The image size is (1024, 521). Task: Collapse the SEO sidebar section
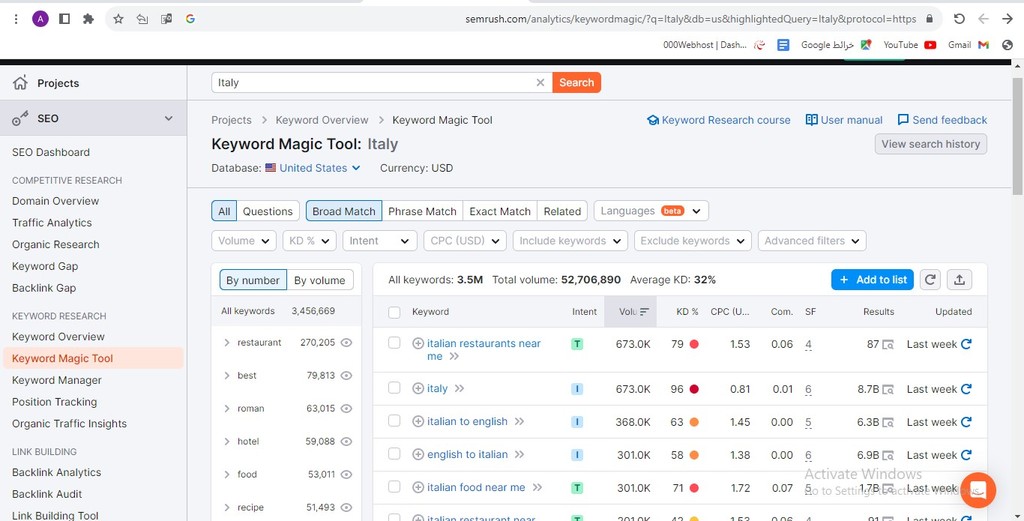168,118
